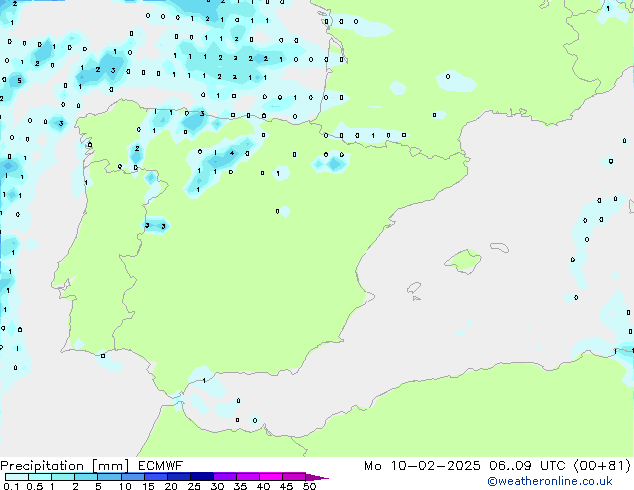Viewport: 634px width, 490px height.
Task: Click the Menorca island outline on the map
Action: click(500, 247)
